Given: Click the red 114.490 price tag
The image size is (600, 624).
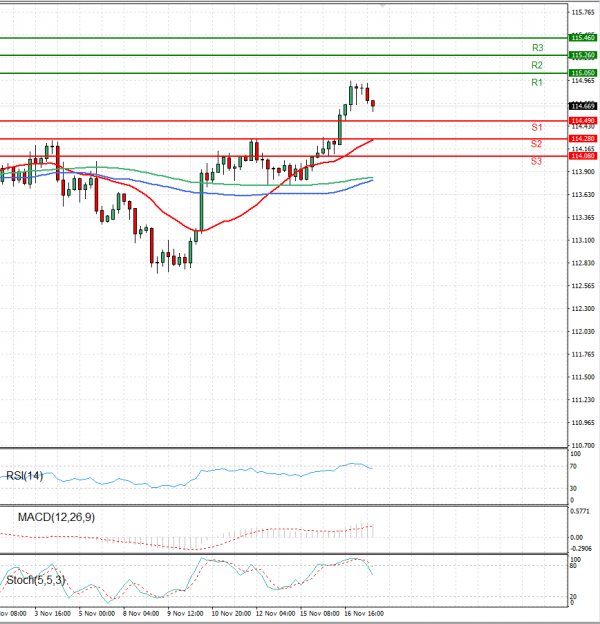Looking at the screenshot, I should pyautogui.click(x=583, y=121).
